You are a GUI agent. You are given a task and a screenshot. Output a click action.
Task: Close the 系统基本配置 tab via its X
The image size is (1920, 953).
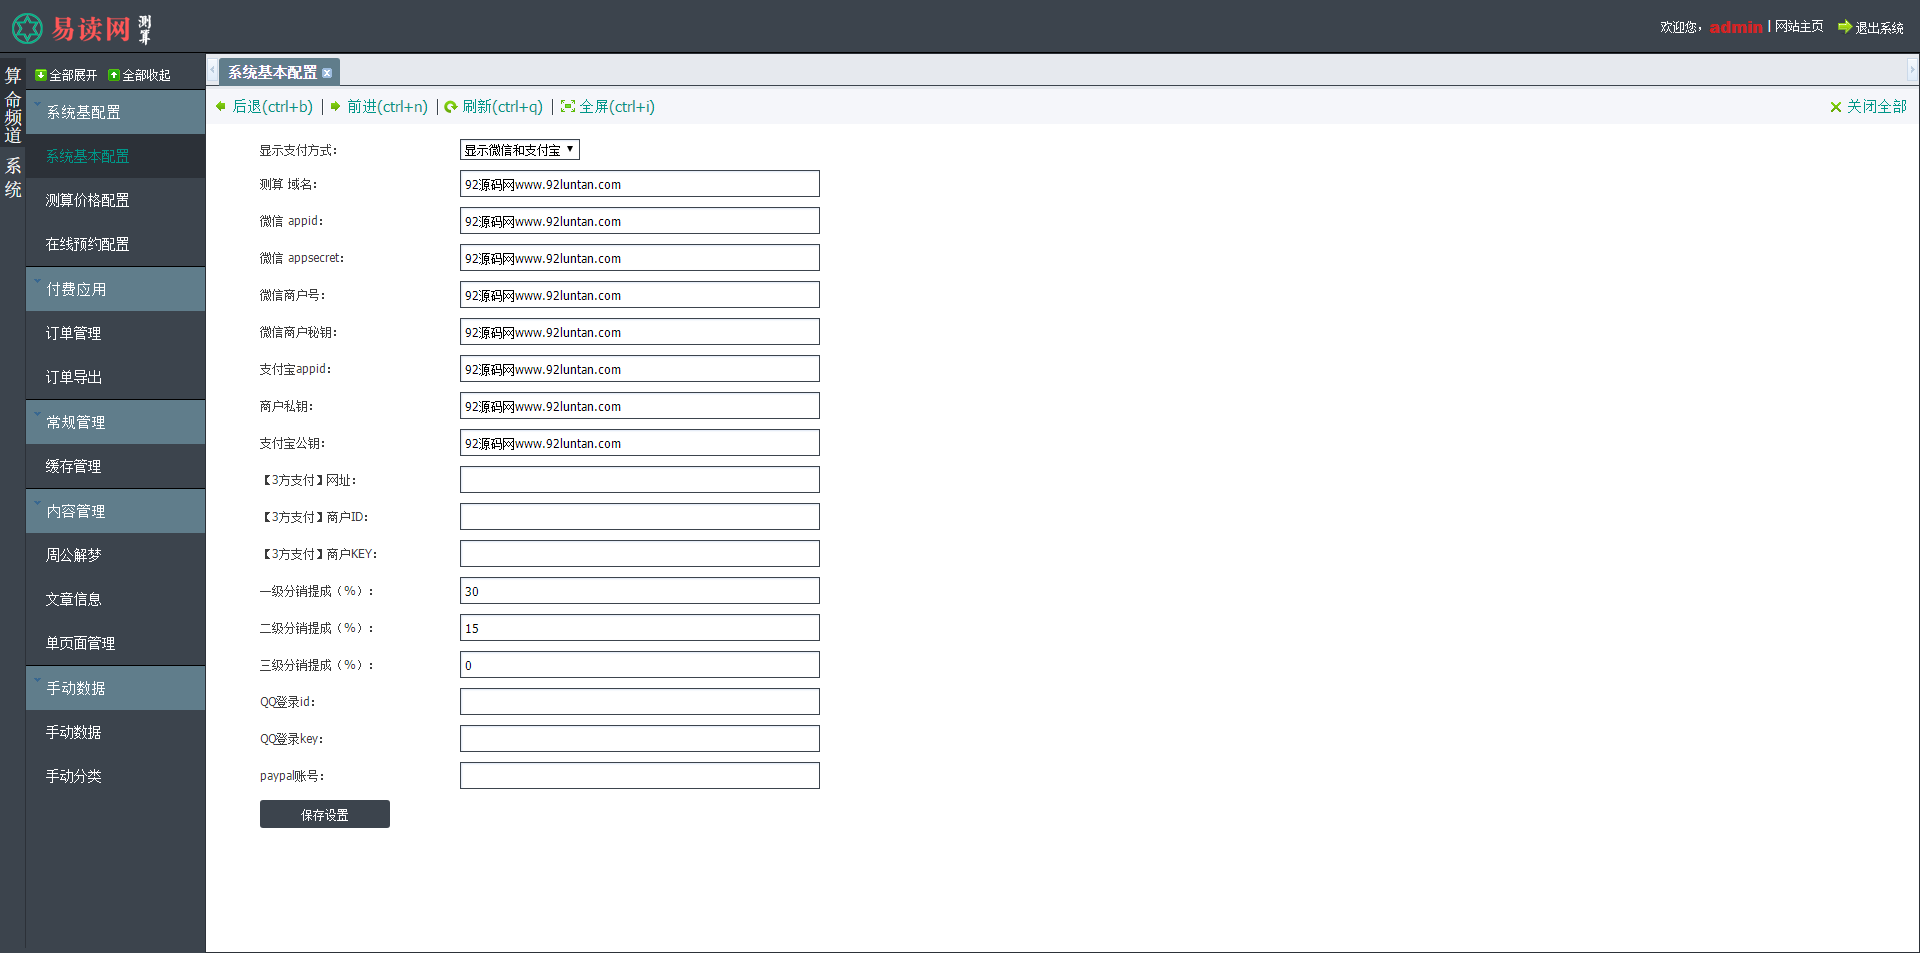pos(327,73)
